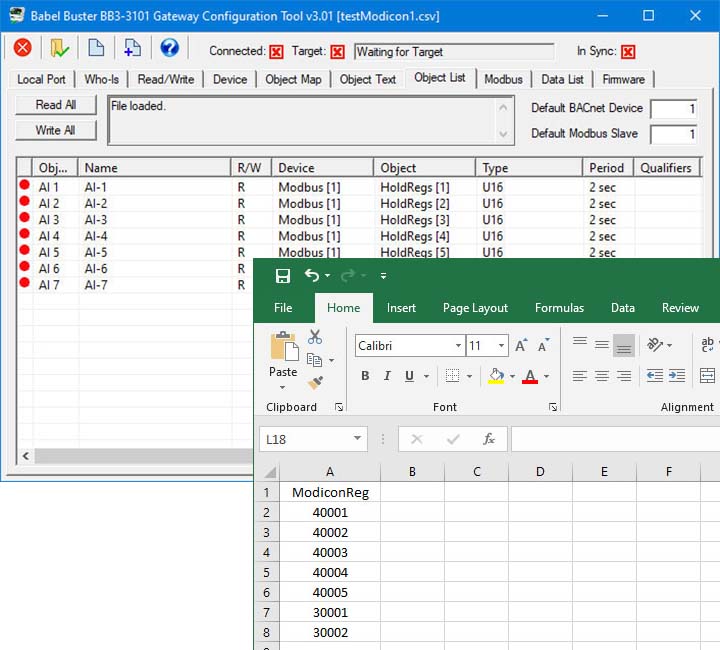This screenshot has width=720, height=650.
Task: Click the Orientation angled text icon
Action: 654,344
